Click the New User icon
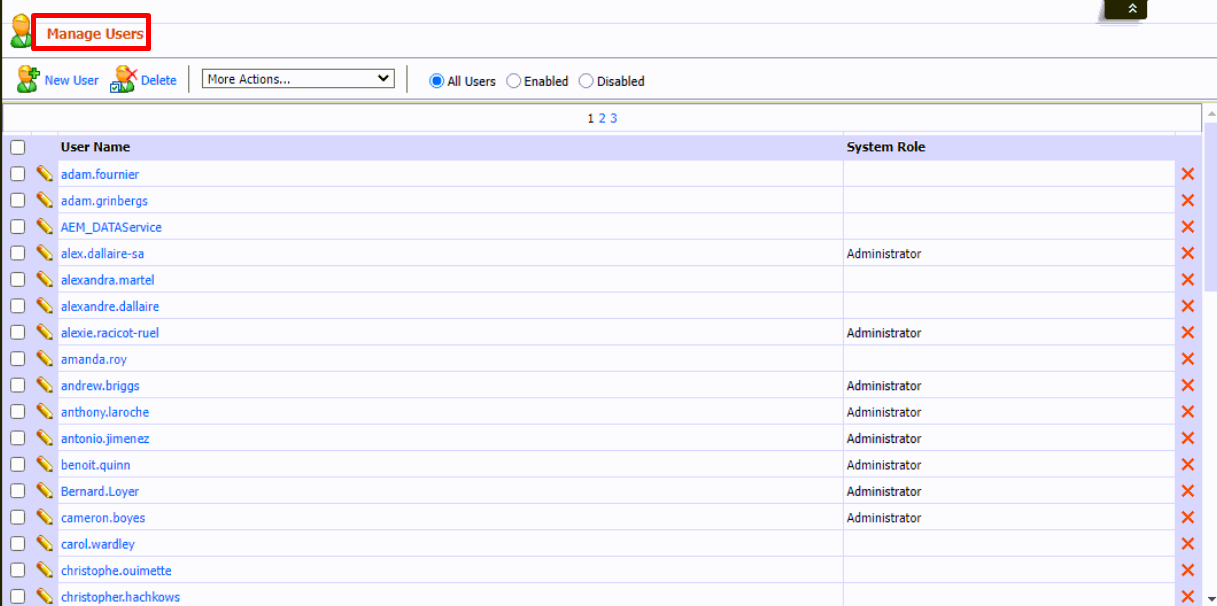The width and height of the screenshot is (1217, 606). click(28, 80)
